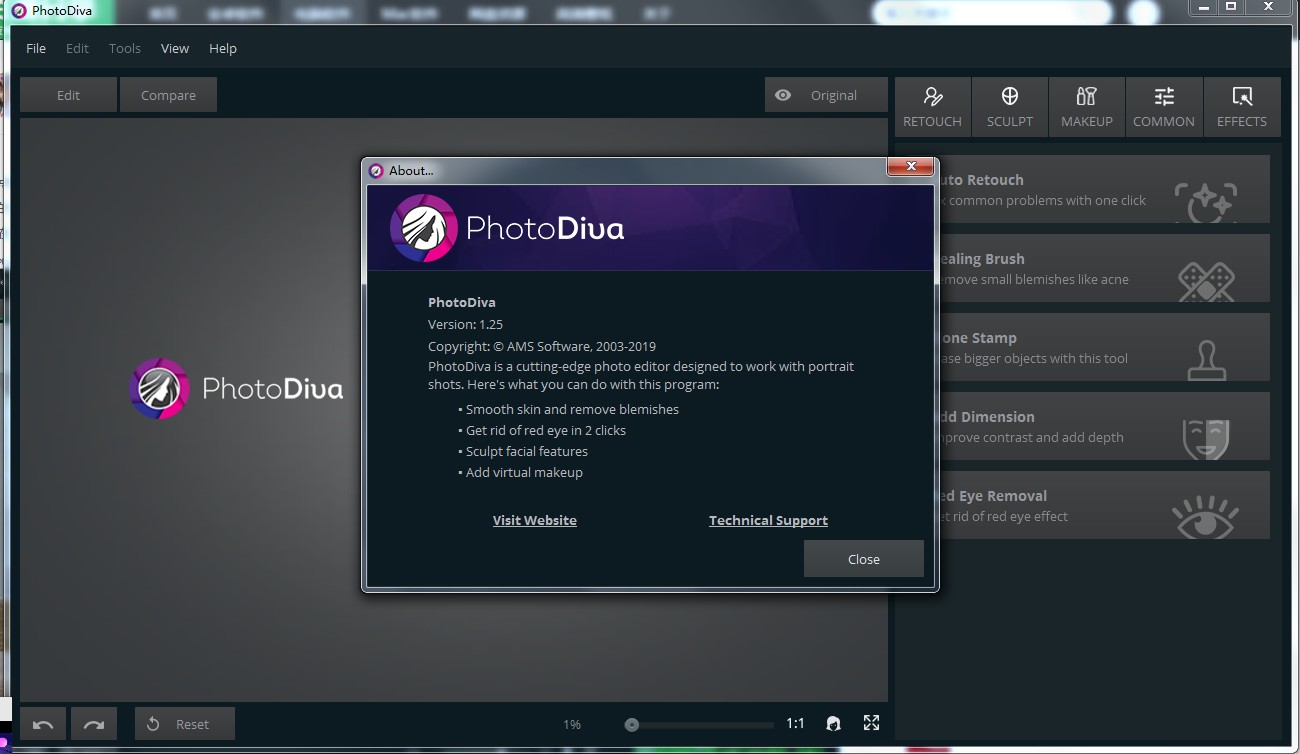Viewport: 1300px width, 754px height.
Task: Select the Clone Stamp tool title
Action: [977, 338]
